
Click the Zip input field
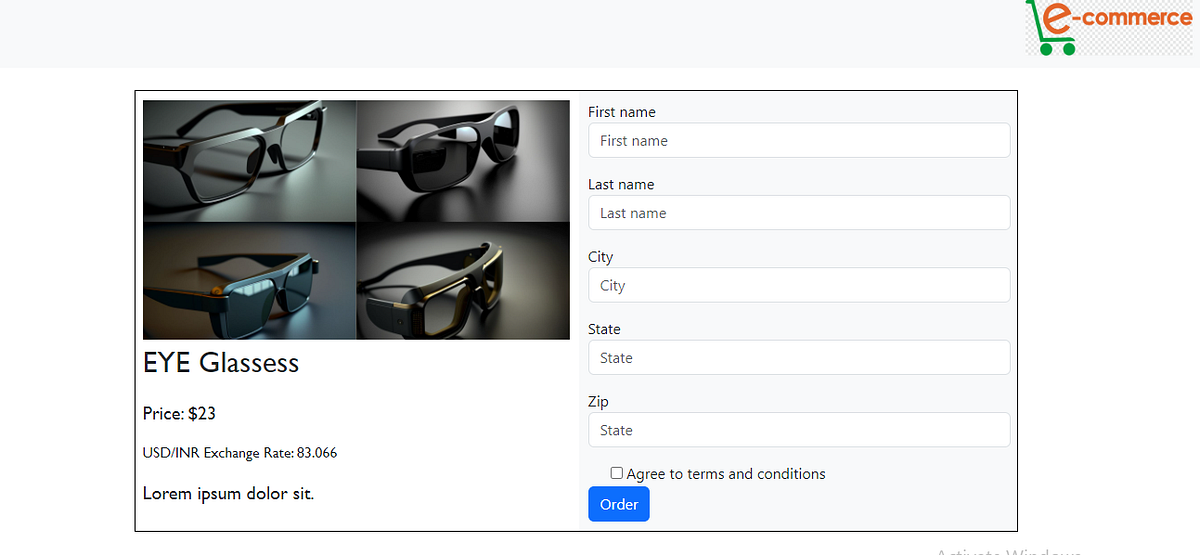point(799,430)
